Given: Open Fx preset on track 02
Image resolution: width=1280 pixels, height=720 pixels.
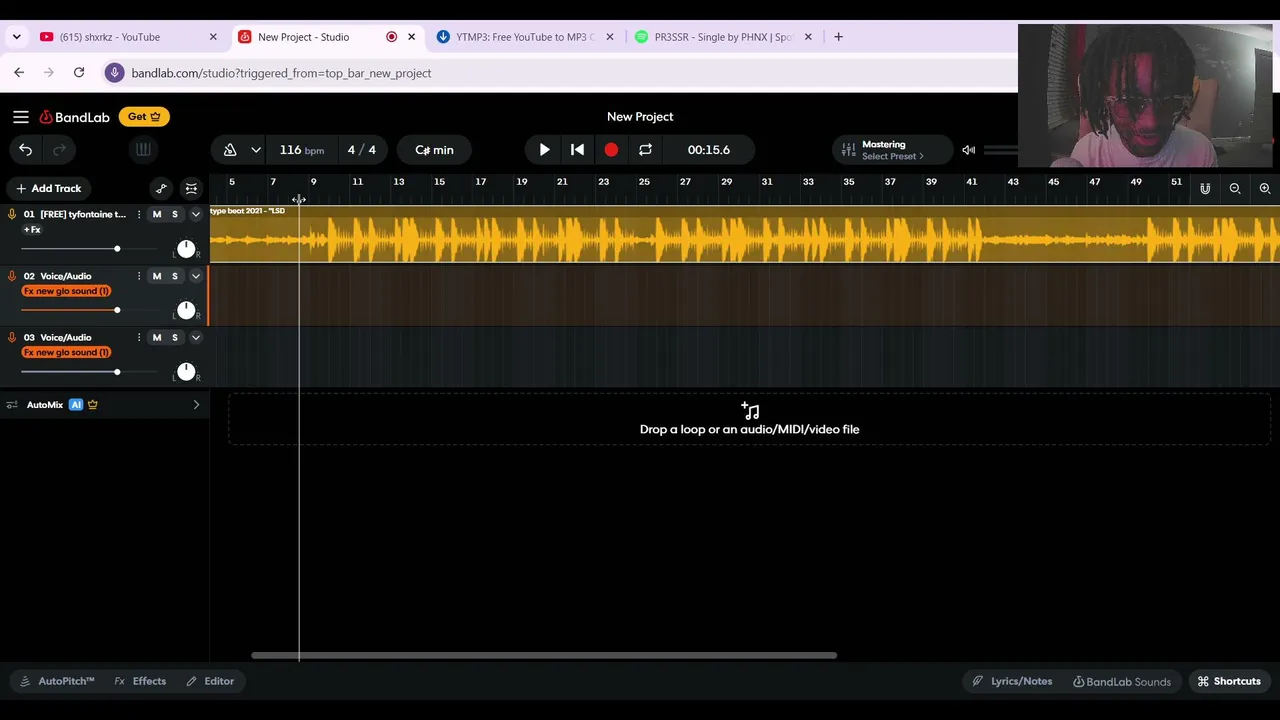Looking at the screenshot, I should click(66, 291).
